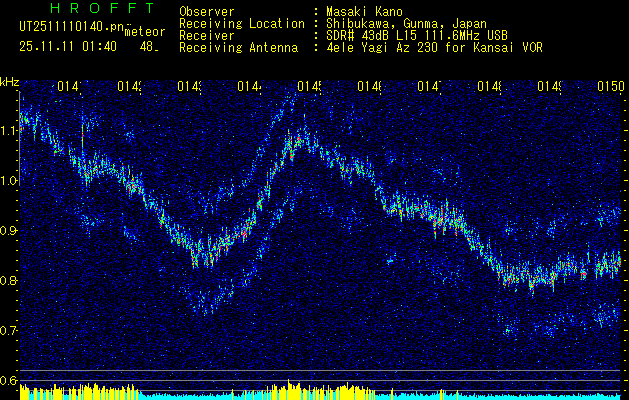629x400 pixels.
Task: Select the meteor count value 48
Action: click(148, 46)
